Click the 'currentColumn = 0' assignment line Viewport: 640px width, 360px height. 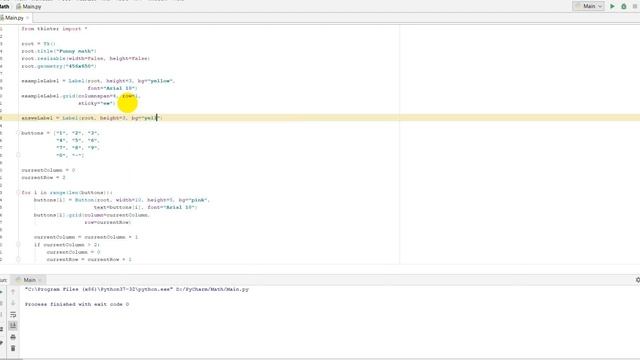coord(48,170)
